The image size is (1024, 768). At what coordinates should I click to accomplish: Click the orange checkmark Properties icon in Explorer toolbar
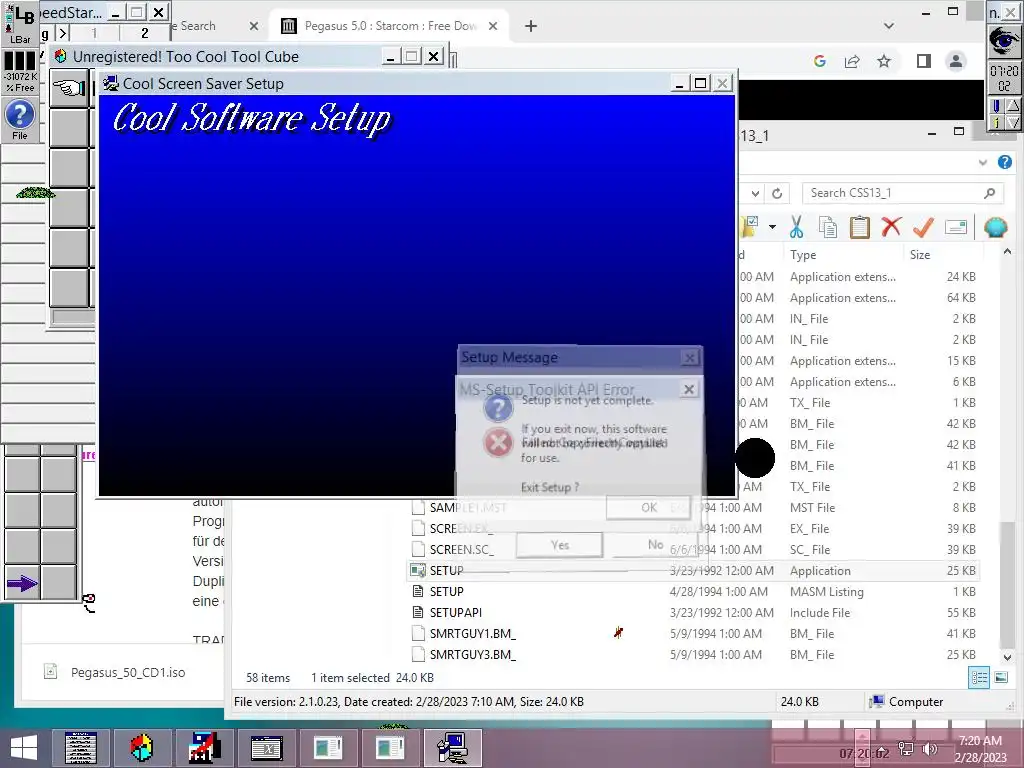click(923, 227)
